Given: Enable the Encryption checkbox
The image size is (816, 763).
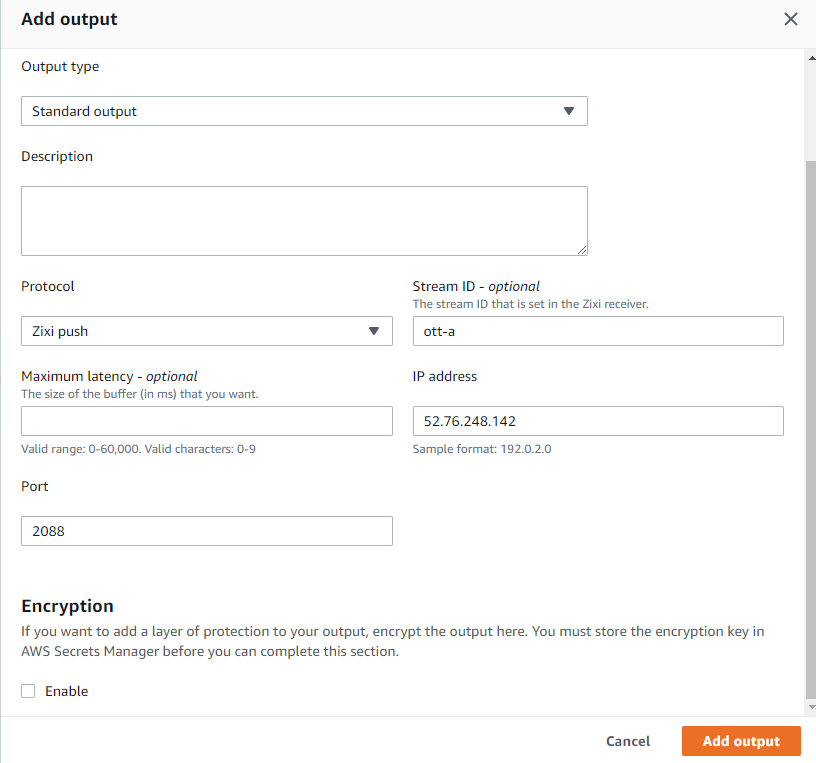Looking at the screenshot, I should (x=28, y=691).
